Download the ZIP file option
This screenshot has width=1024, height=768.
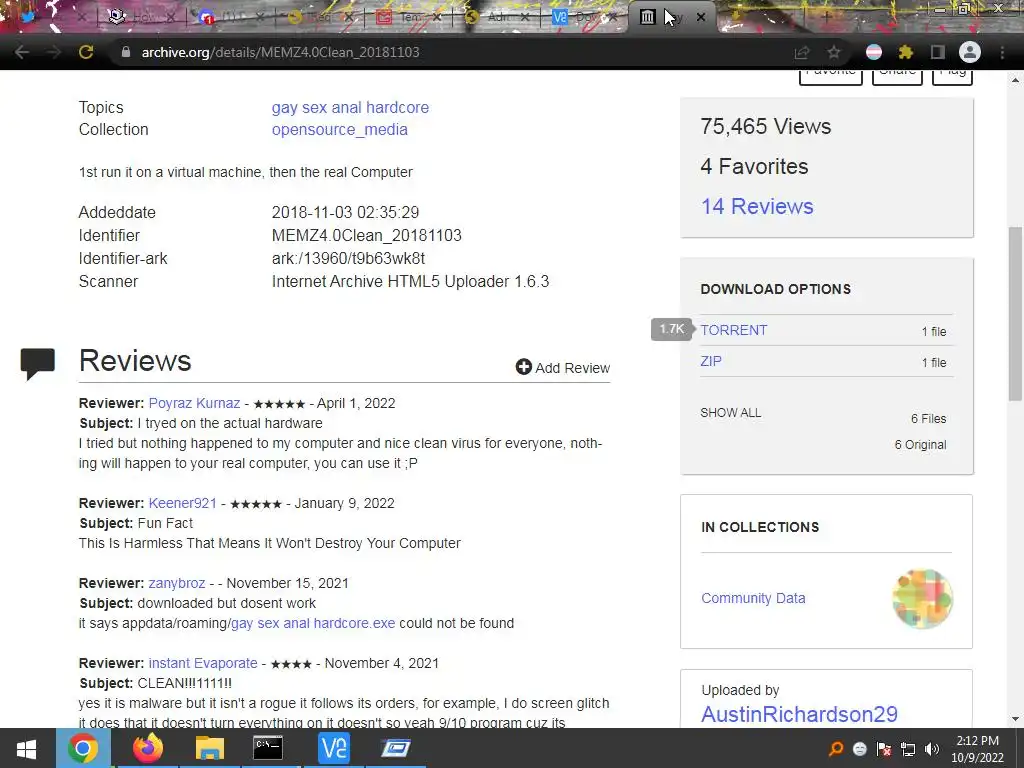click(x=711, y=361)
